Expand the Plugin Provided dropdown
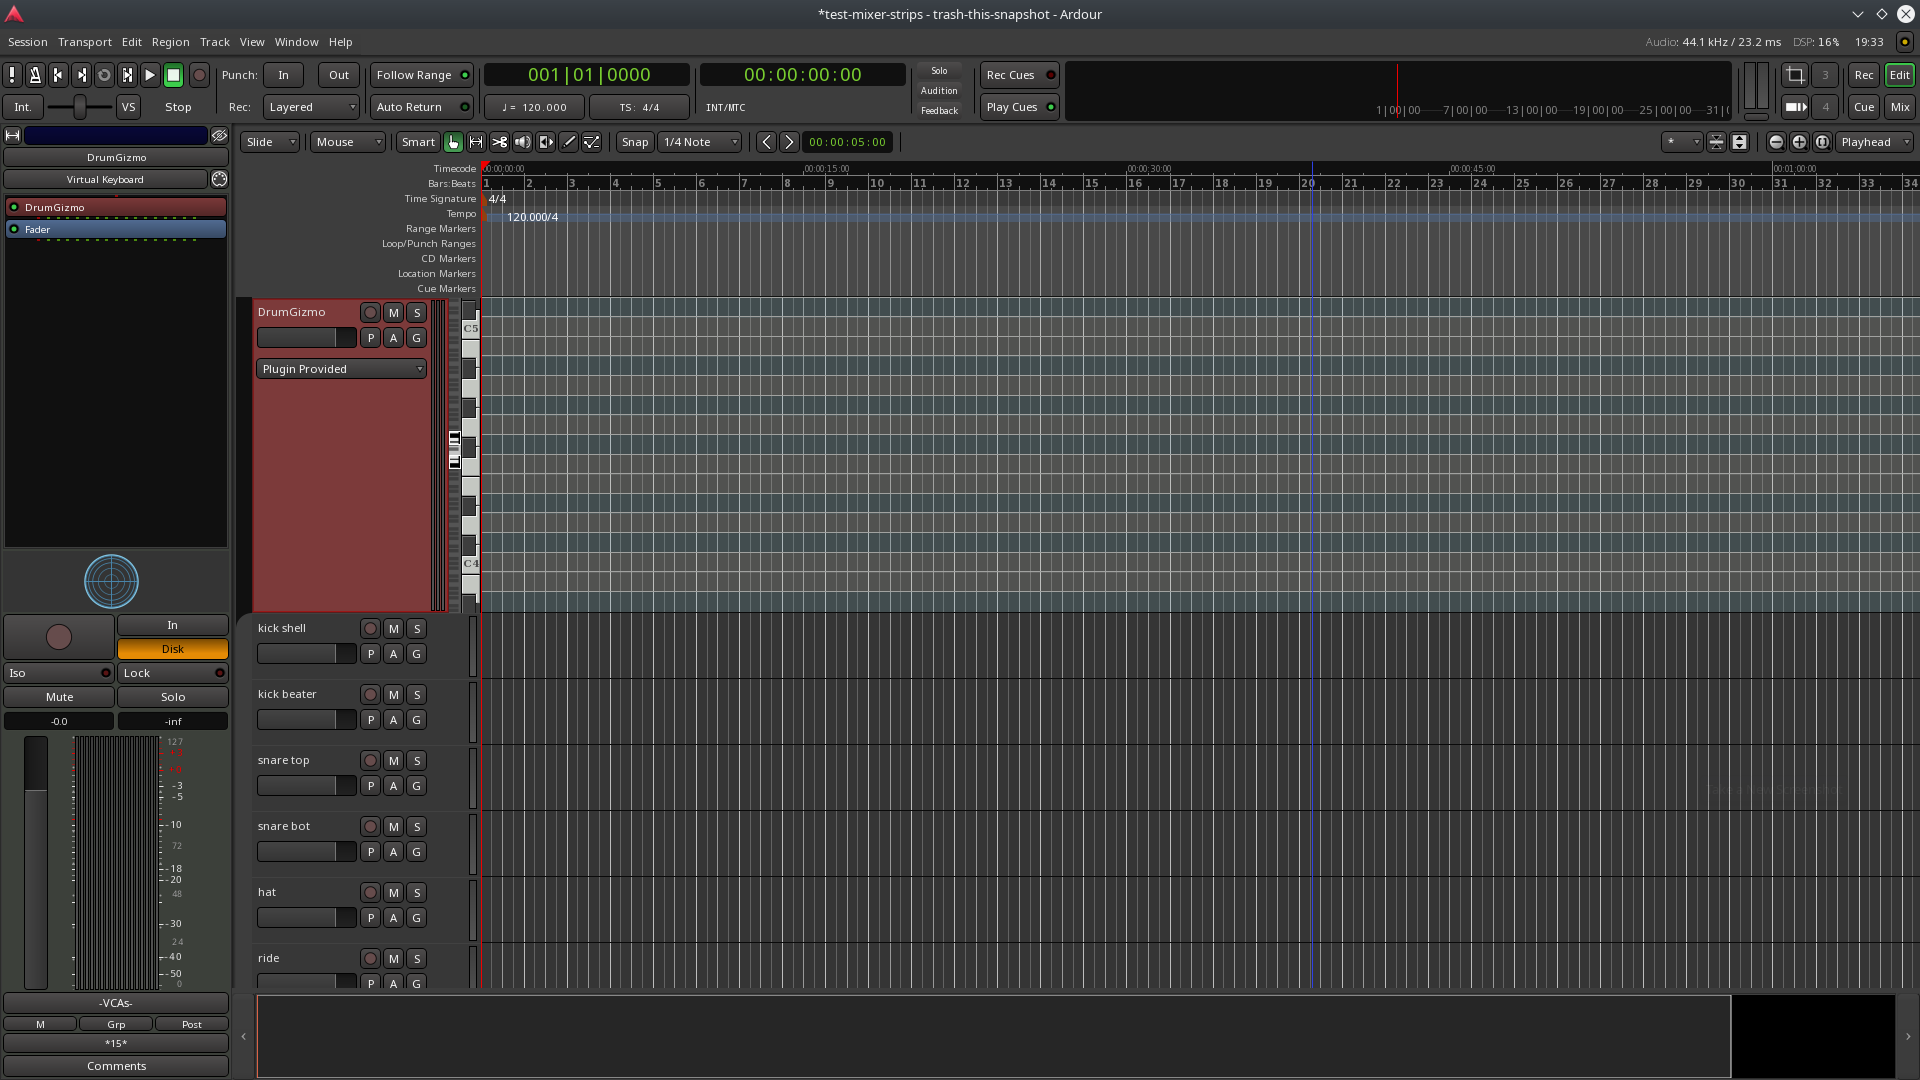 coord(341,369)
